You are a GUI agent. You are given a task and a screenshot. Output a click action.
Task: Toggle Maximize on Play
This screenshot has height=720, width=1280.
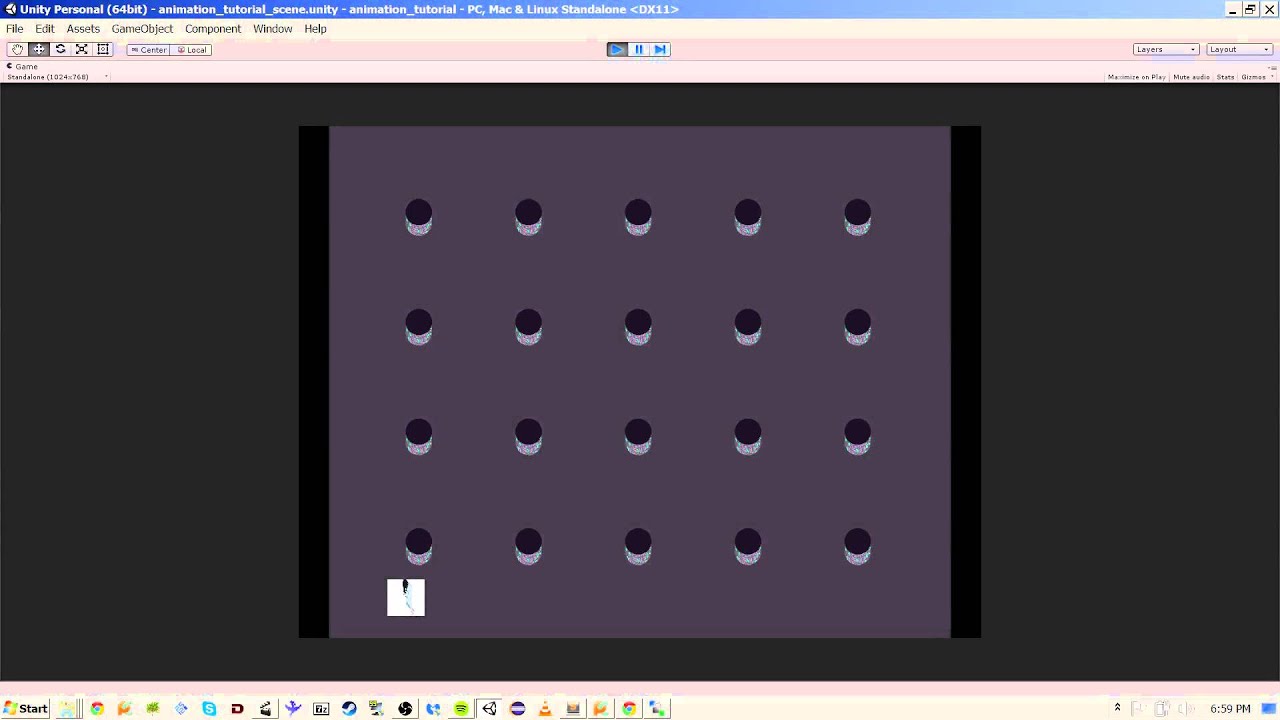pos(1137,77)
